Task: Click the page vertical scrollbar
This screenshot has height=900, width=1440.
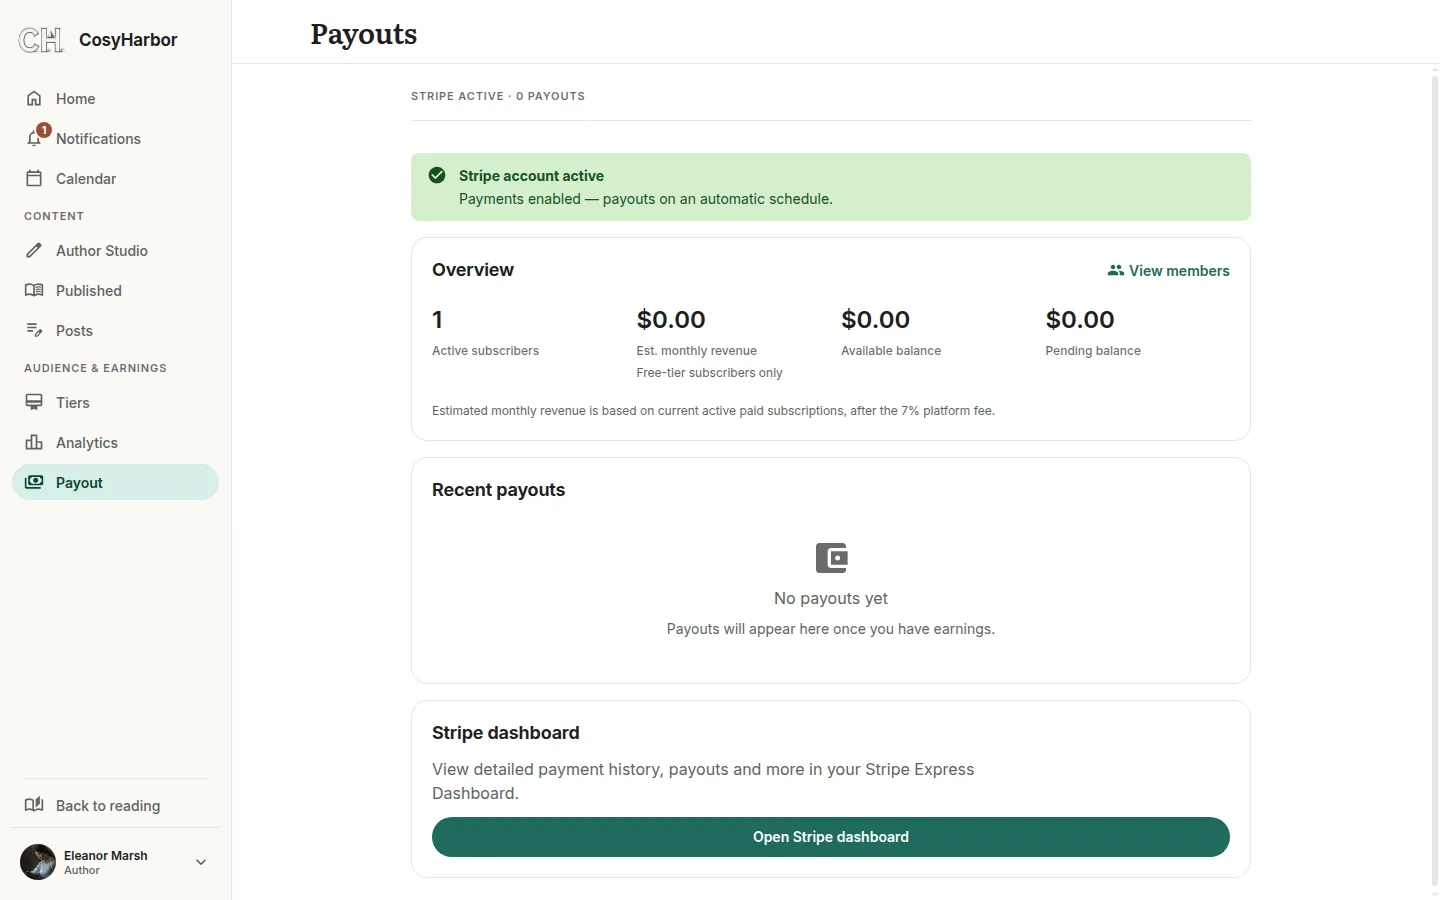Action: pos(1435,480)
